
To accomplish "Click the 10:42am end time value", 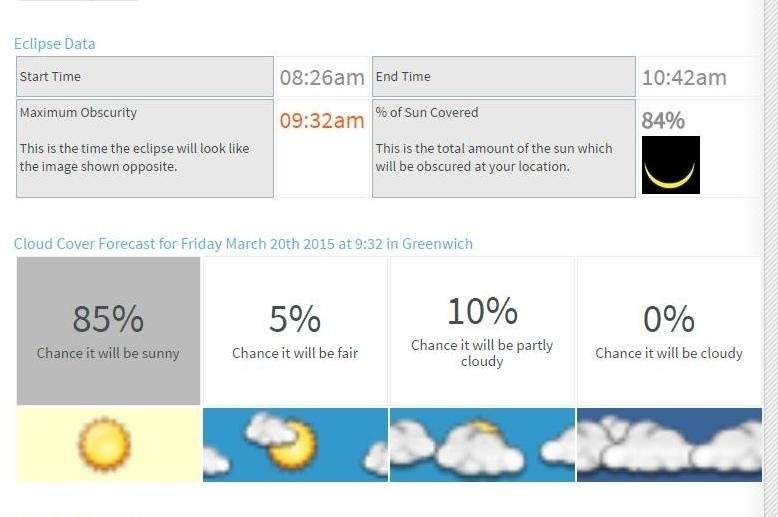I will [x=684, y=78].
